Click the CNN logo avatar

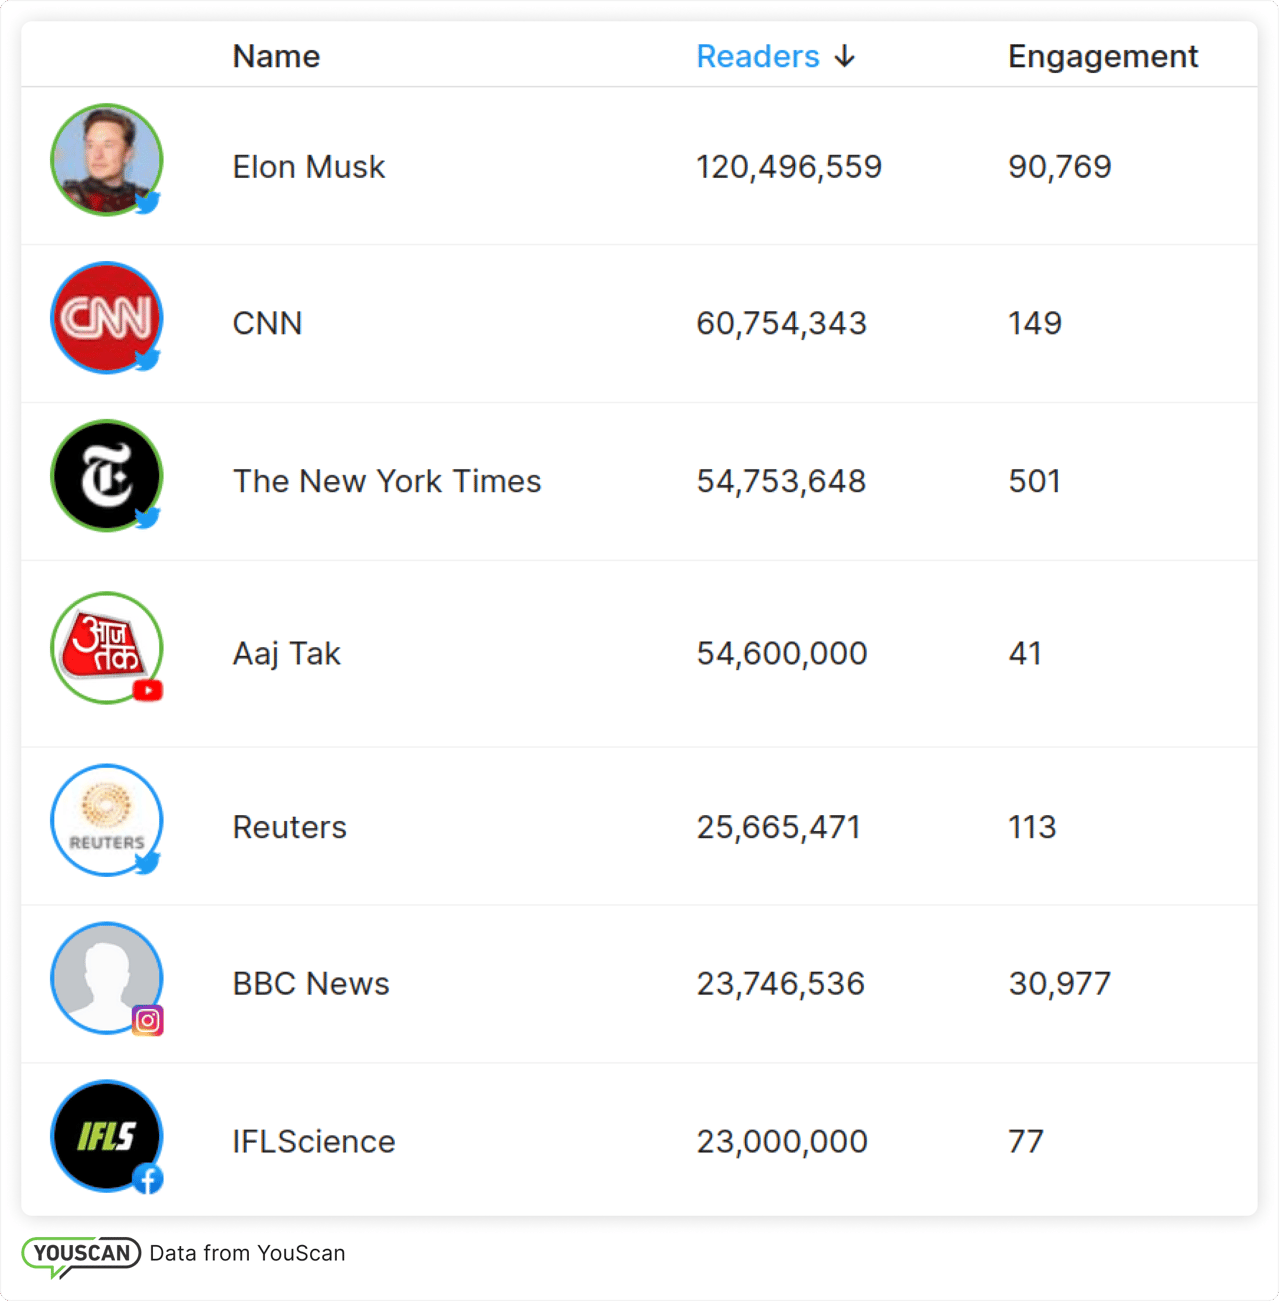pos(106,317)
